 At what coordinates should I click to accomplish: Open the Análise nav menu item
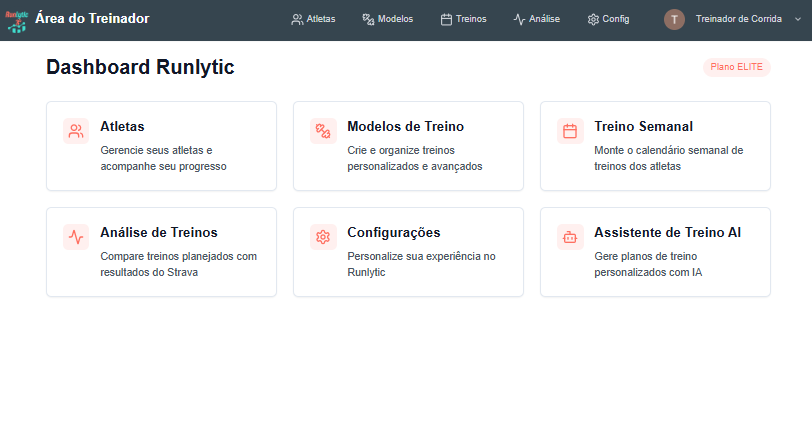pyautogui.click(x=536, y=19)
